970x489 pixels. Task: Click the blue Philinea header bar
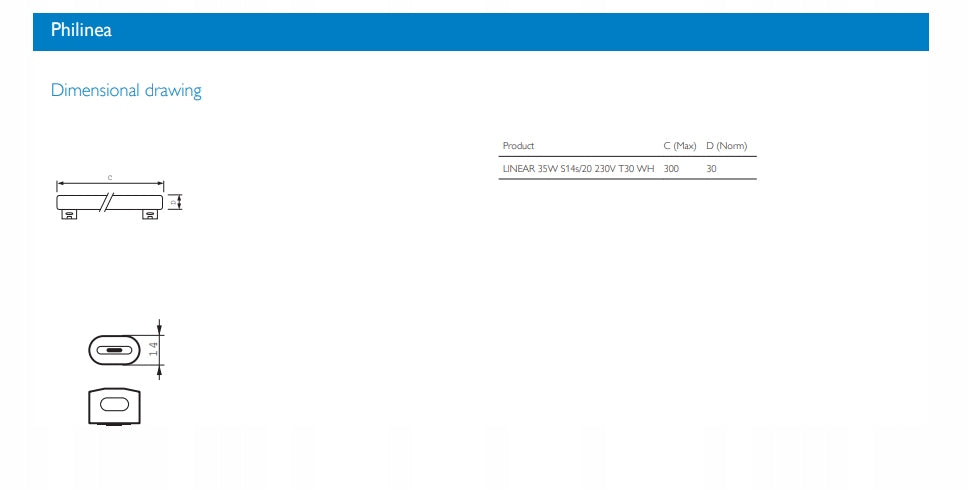point(500,31)
